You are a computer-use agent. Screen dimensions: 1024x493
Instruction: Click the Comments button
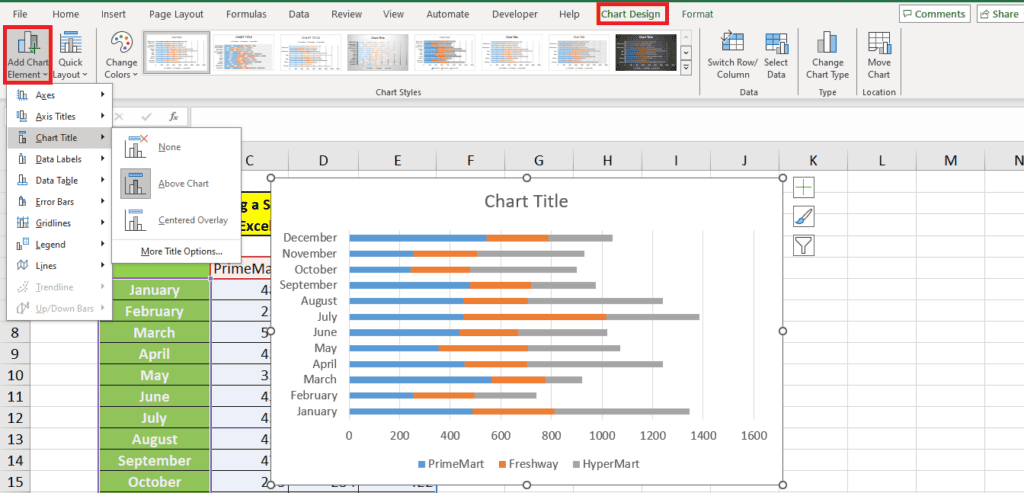coord(934,14)
